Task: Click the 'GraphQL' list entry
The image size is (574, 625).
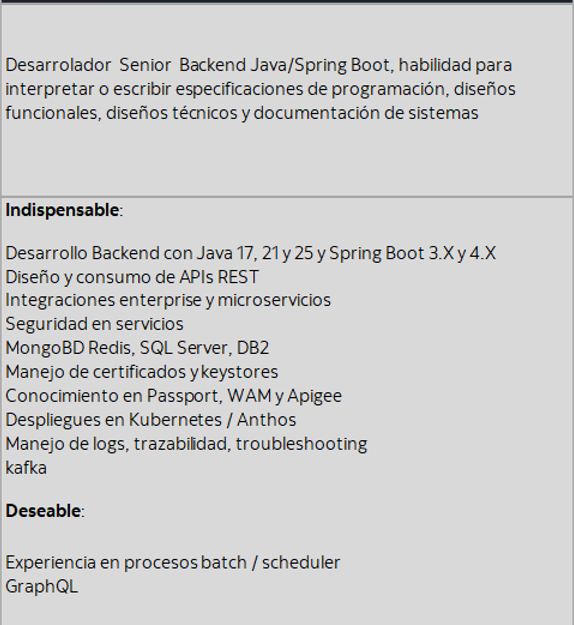Action: [42, 587]
